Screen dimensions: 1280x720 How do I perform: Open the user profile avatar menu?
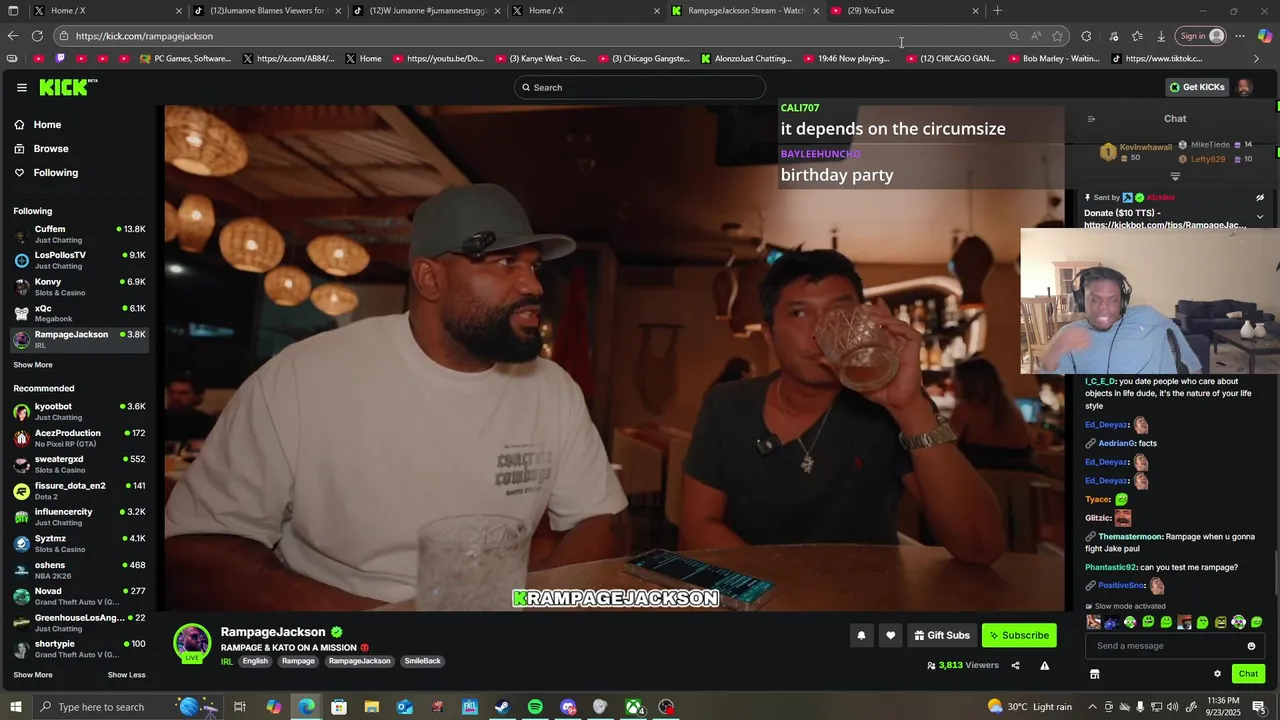click(1244, 87)
